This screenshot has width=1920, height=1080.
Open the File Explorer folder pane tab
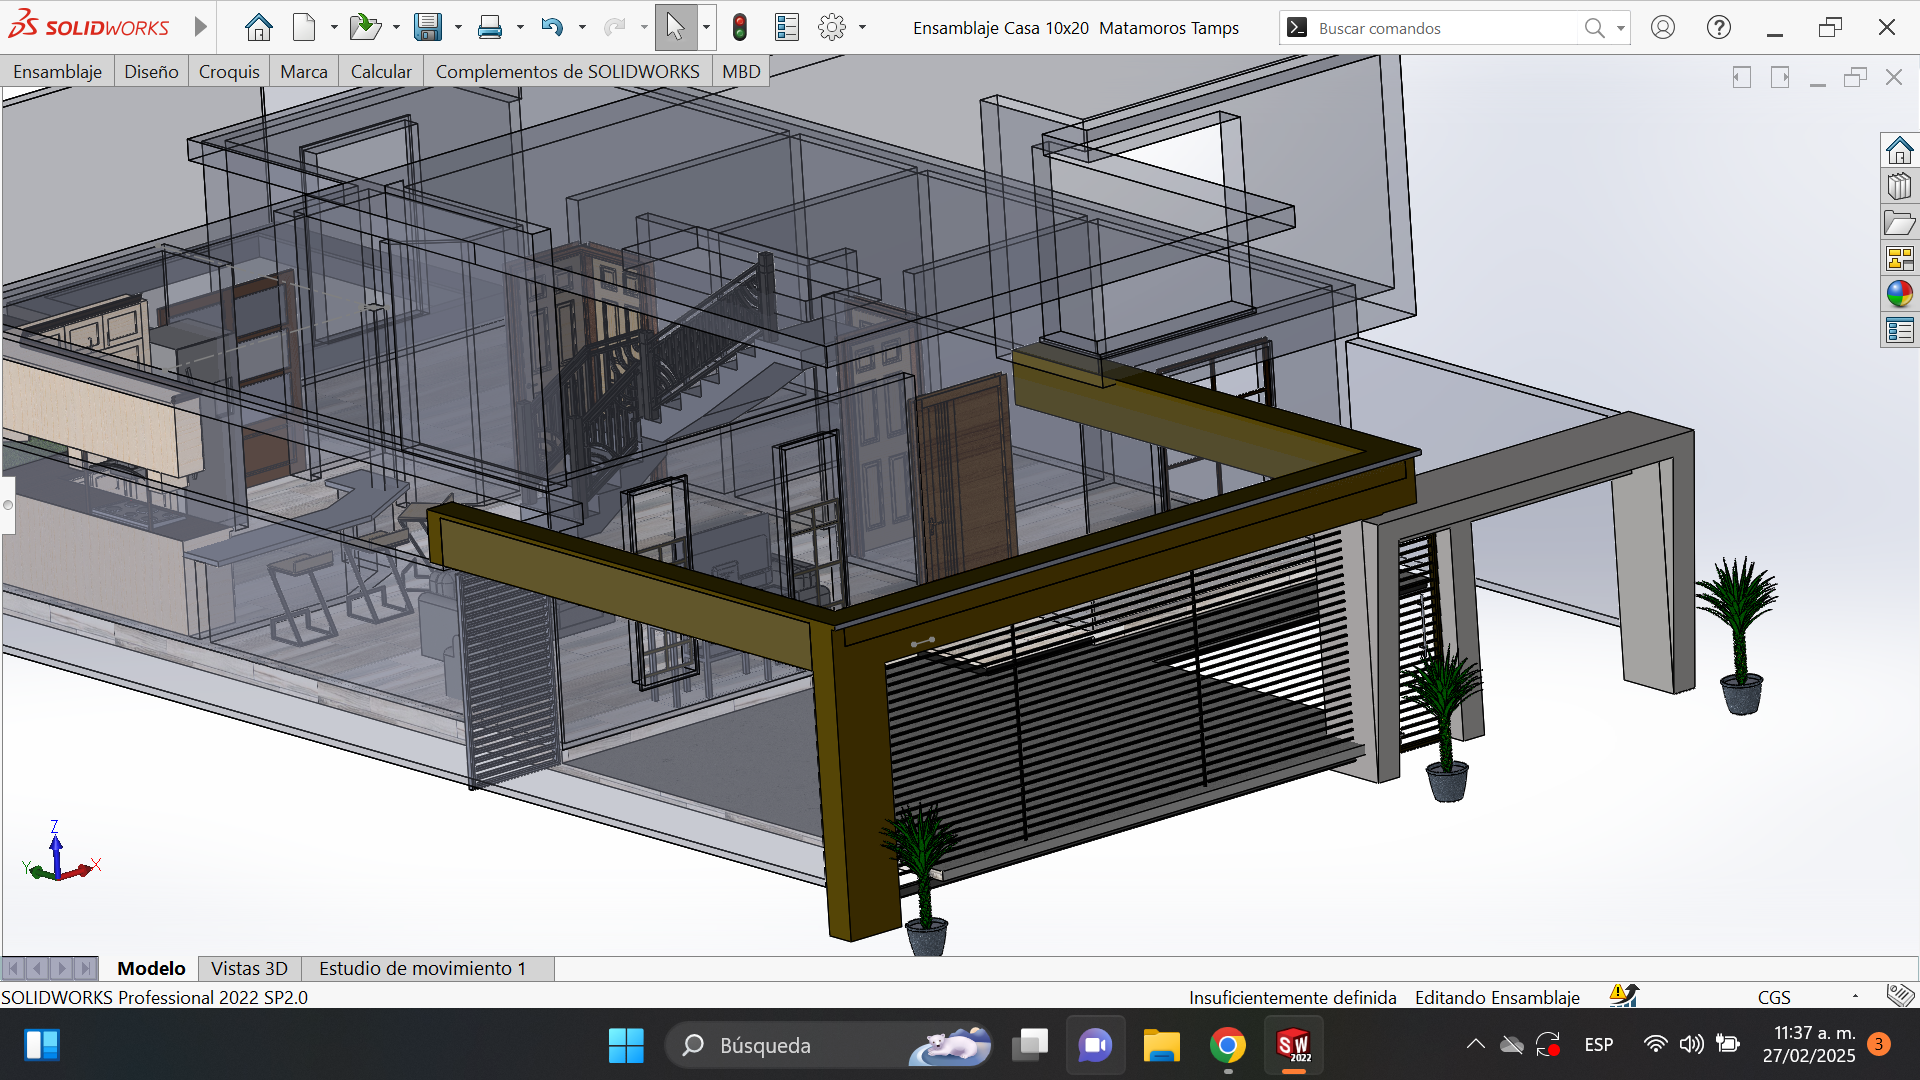pyautogui.click(x=1899, y=223)
